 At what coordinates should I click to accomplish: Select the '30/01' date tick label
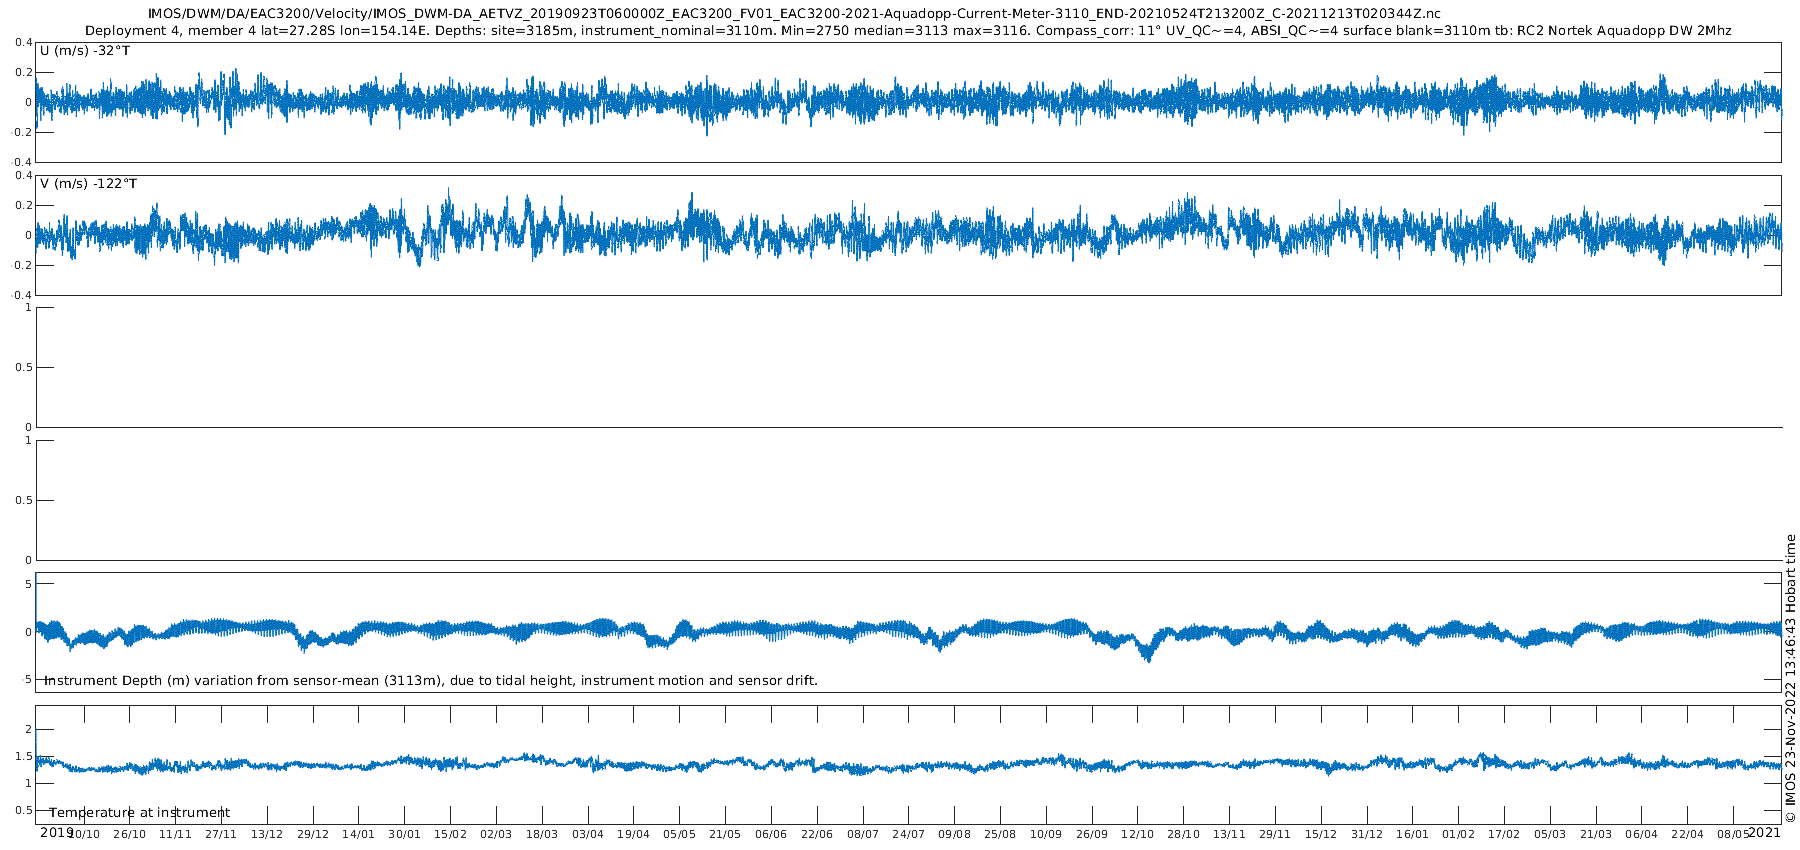click(x=404, y=834)
